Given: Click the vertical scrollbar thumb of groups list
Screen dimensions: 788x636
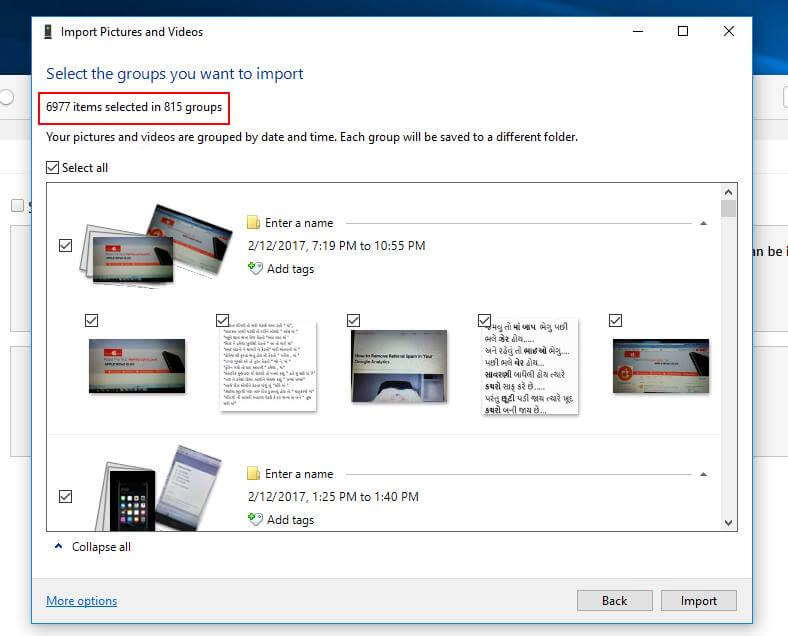Looking at the screenshot, I should [x=729, y=208].
